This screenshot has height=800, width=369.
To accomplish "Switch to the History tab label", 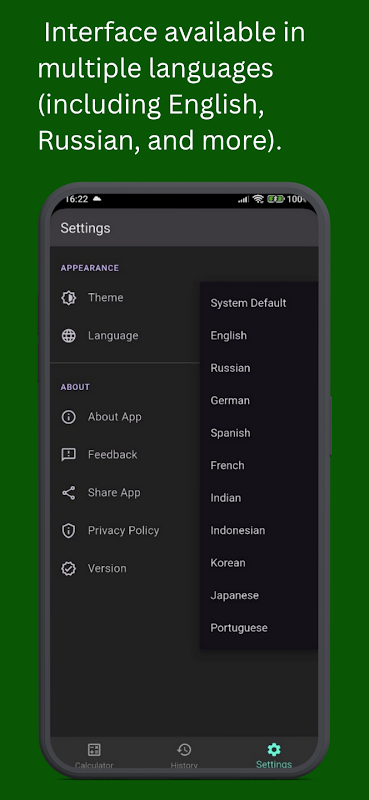I will click(184, 765).
